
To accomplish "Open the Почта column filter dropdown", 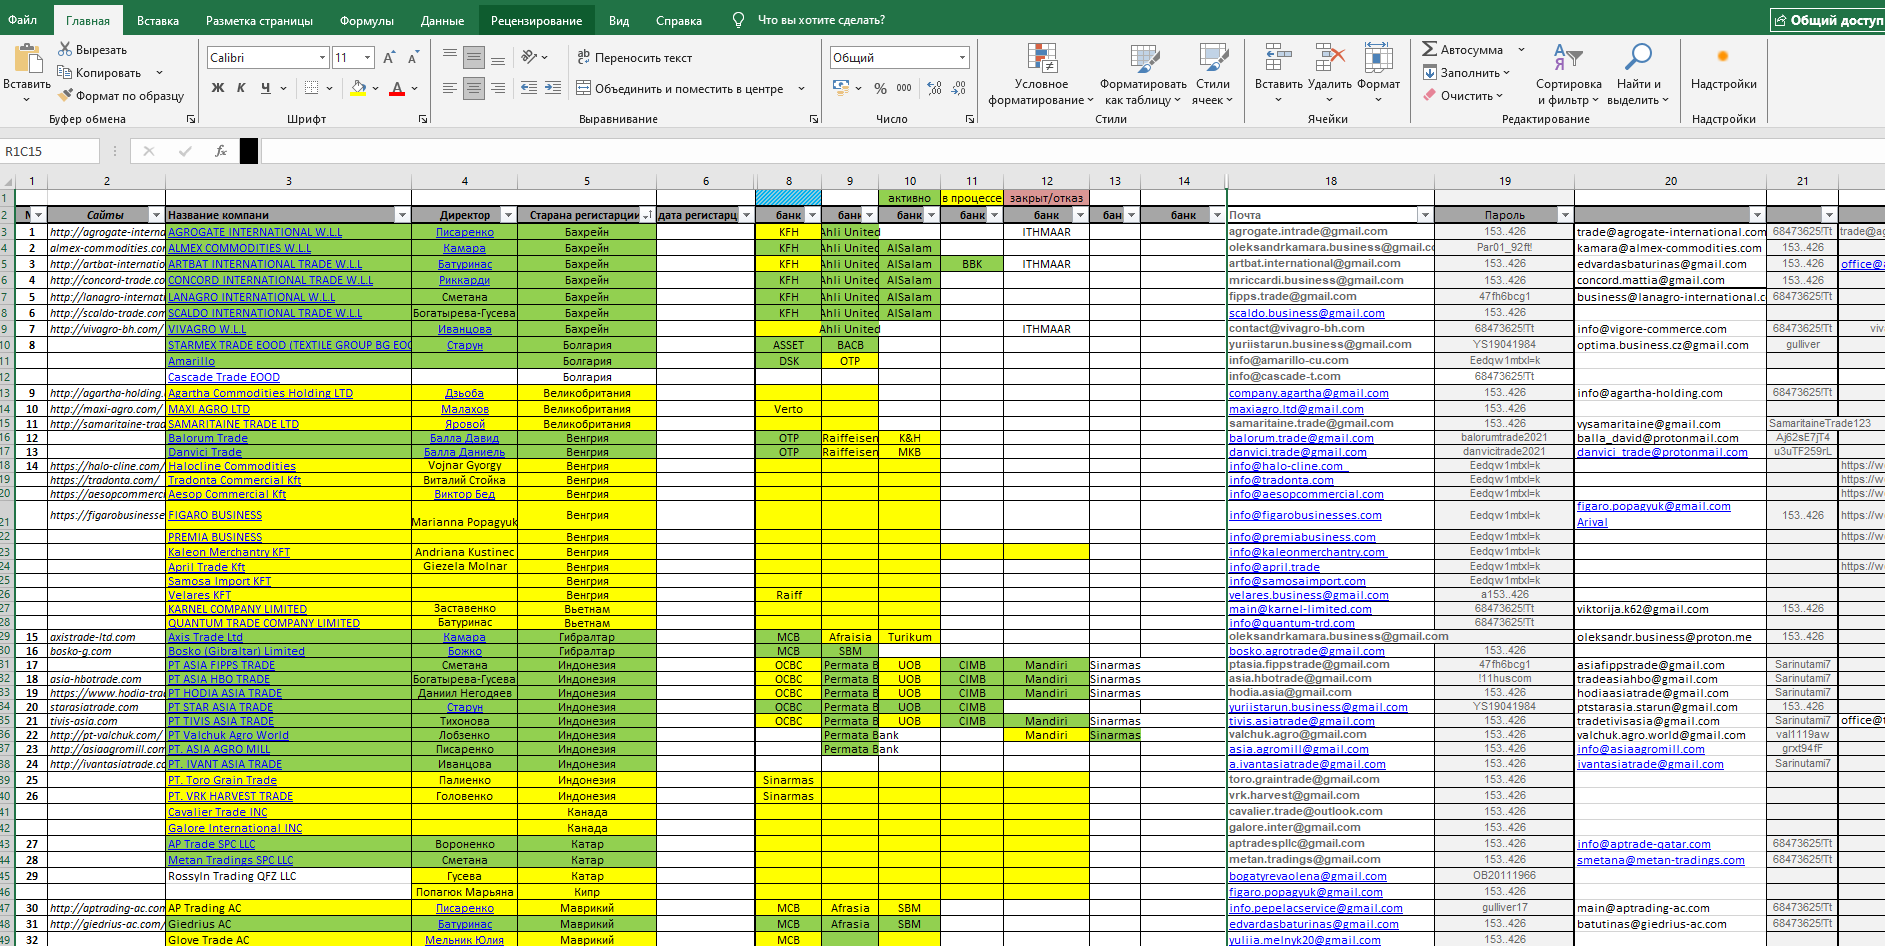I will (x=1425, y=215).
